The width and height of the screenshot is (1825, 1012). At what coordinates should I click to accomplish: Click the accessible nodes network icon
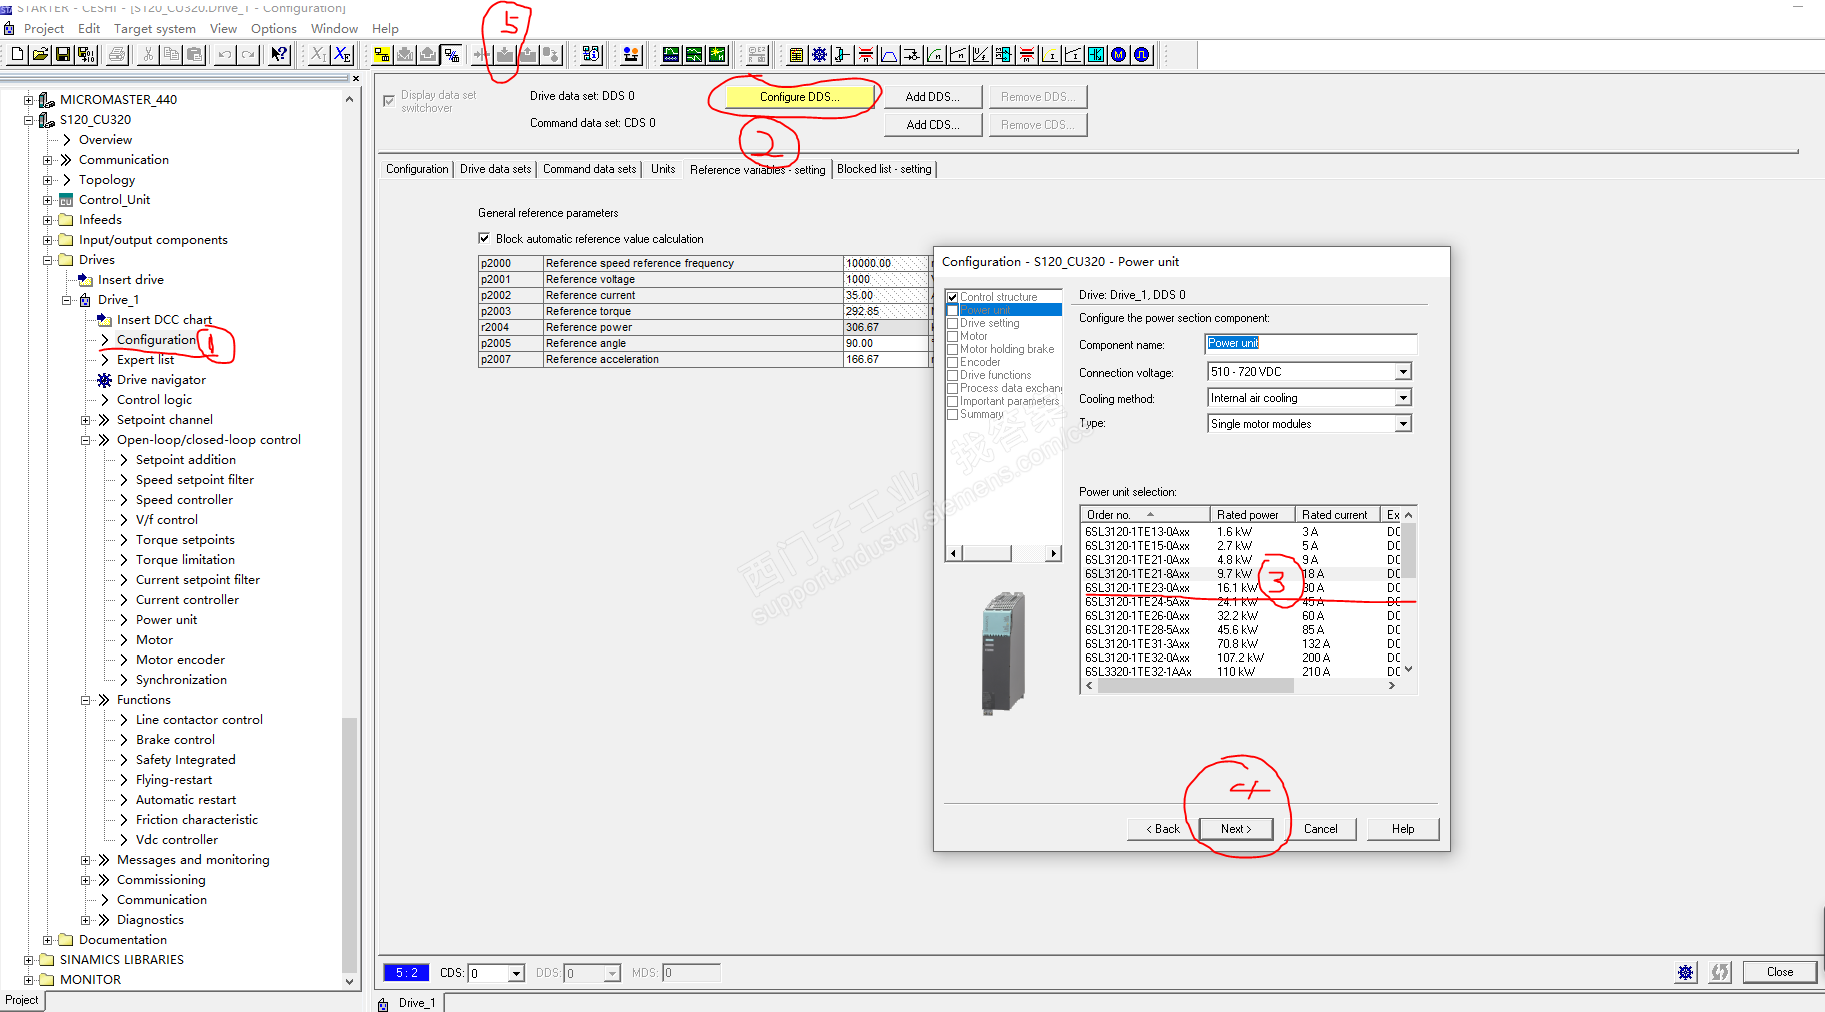(591, 55)
